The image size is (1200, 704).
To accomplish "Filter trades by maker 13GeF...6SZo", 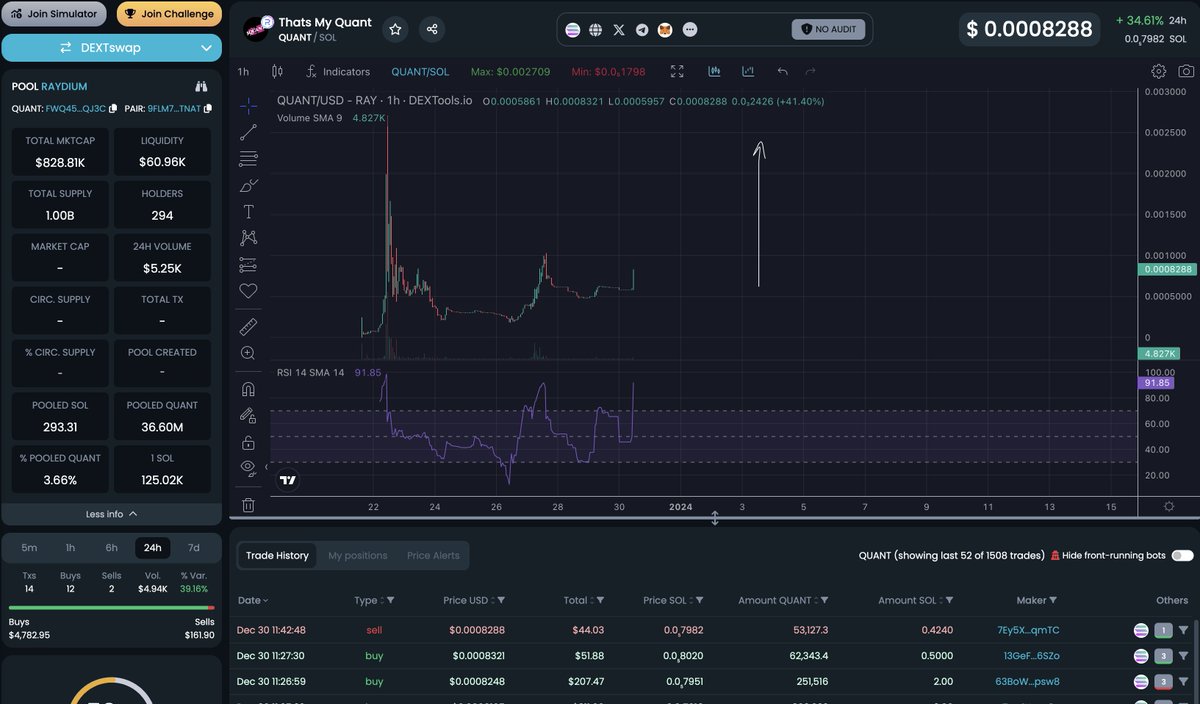I will 1183,656.
